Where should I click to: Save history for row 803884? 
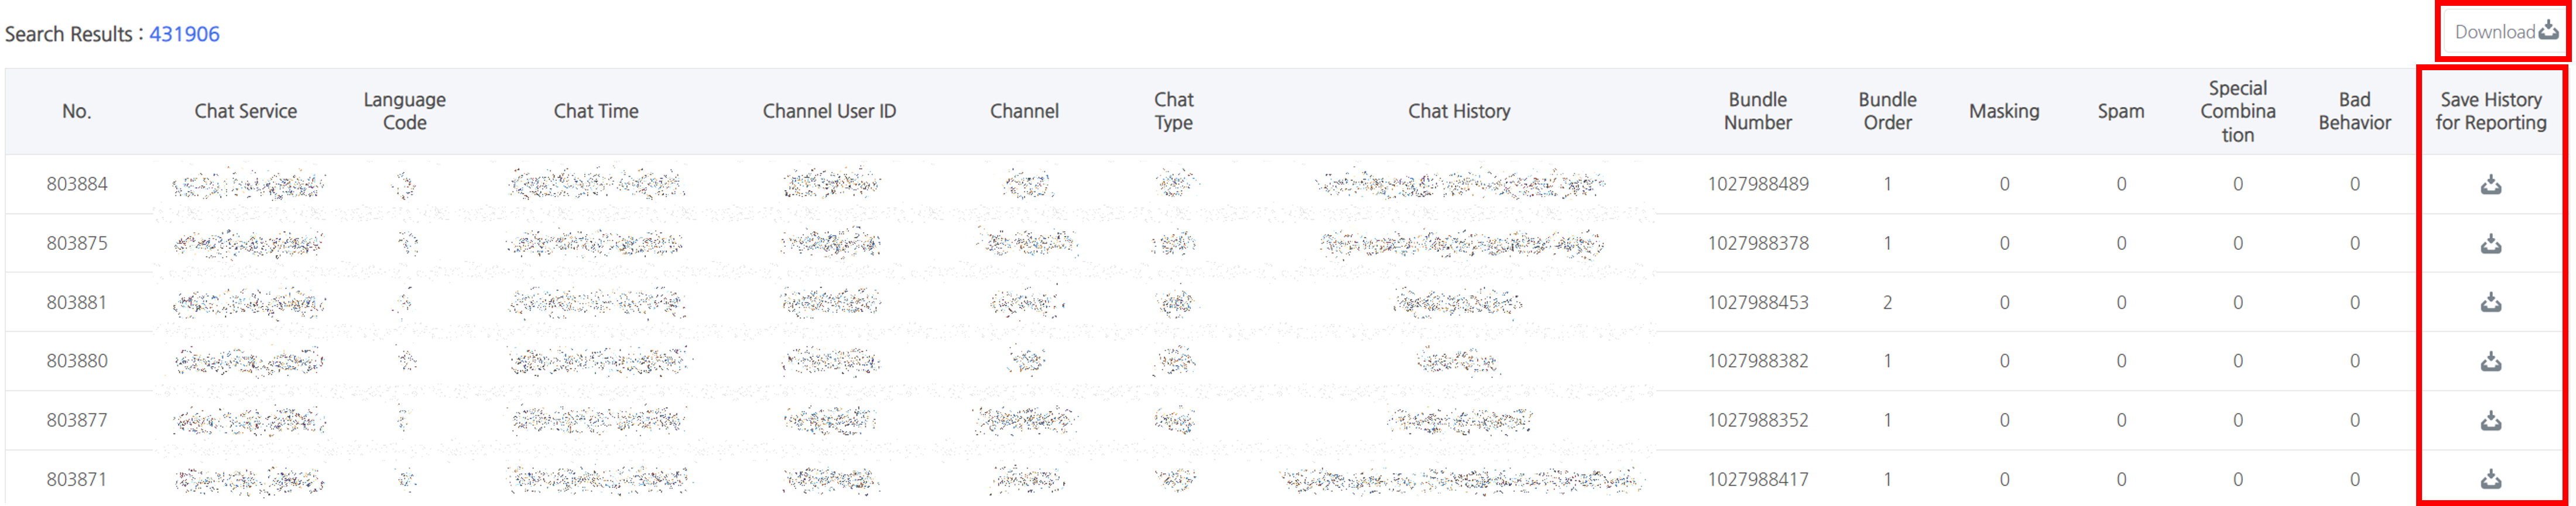2490,185
